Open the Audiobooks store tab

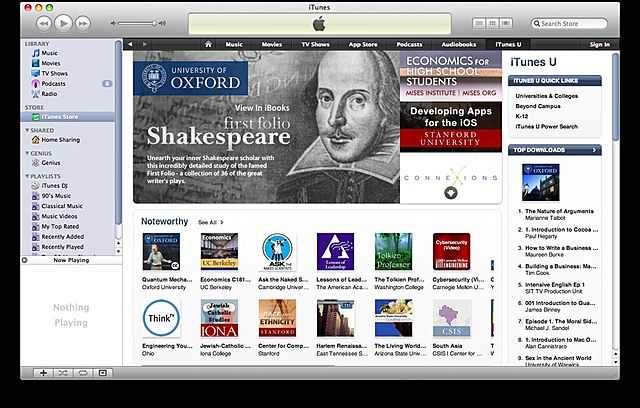459,44
